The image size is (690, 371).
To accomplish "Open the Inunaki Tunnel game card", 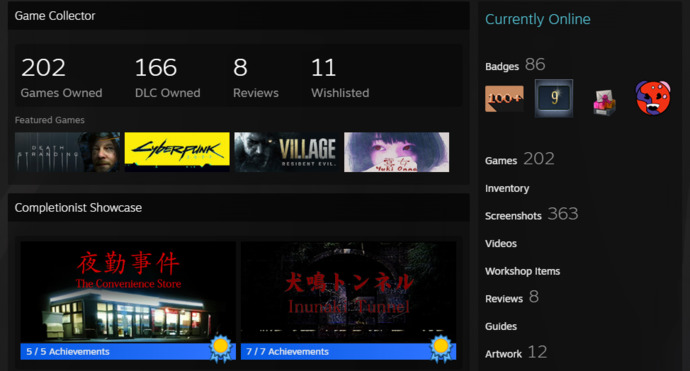I will tap(349, 292).
